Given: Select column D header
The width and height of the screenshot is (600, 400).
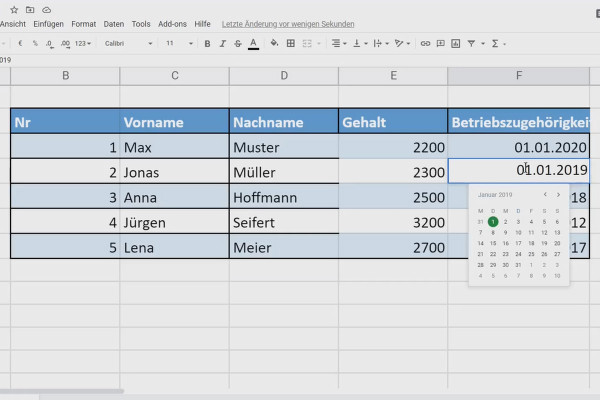Looking at the screenshot, I should click(284, 76).
